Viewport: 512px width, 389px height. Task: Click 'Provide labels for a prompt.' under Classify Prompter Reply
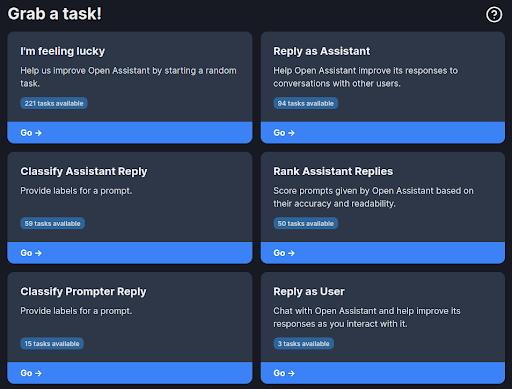[x=76, y=311]
